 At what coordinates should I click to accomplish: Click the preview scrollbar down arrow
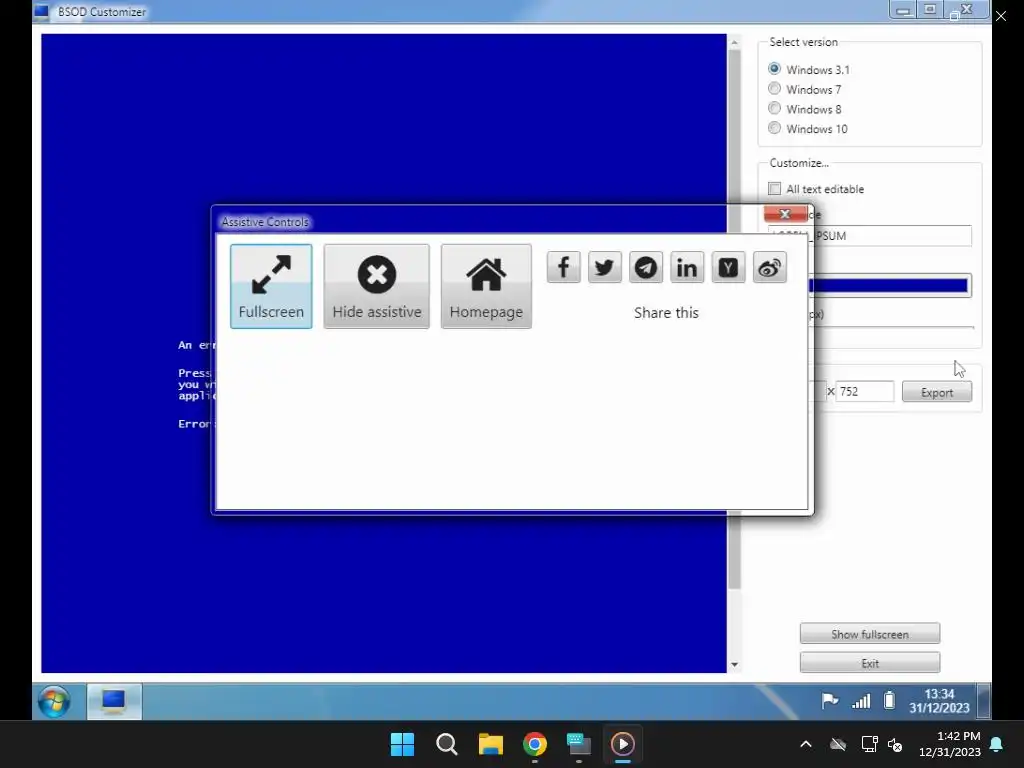(735, 665)
